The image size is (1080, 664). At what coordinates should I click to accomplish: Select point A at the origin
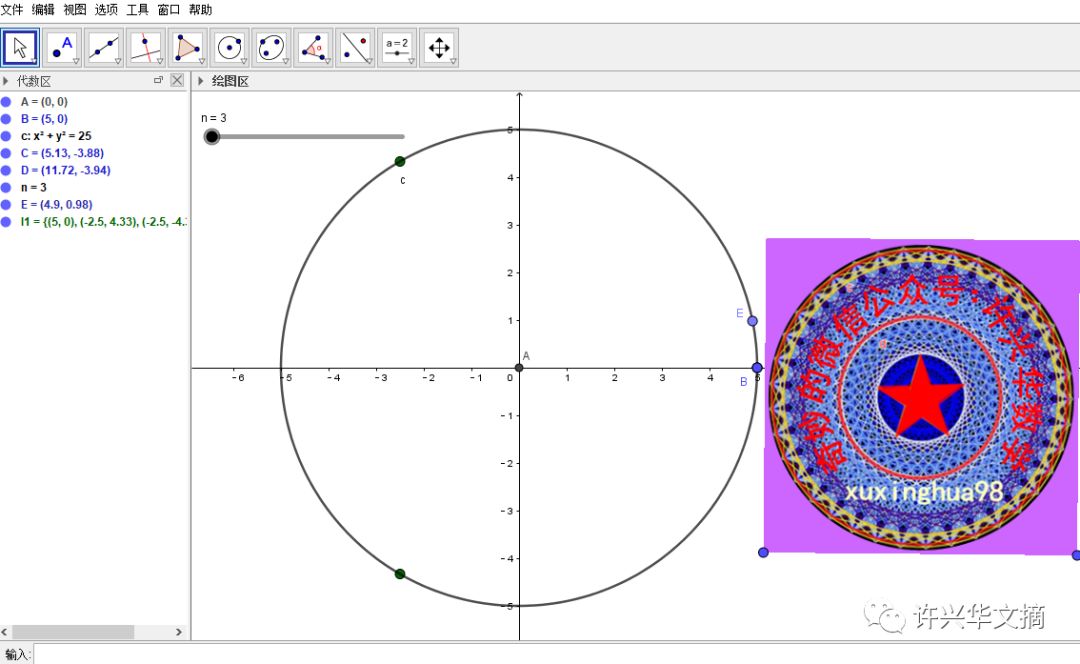coord(519,368)
